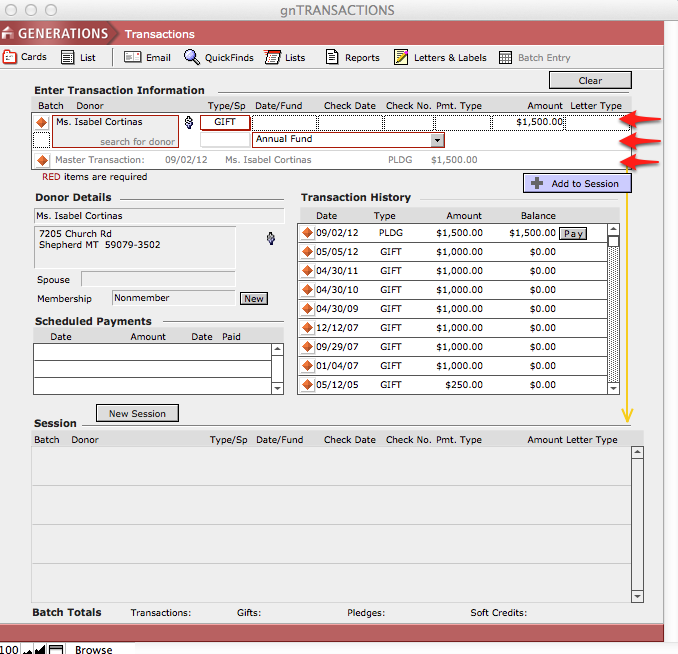Click donor lookup icon beside address

(269, 238)
